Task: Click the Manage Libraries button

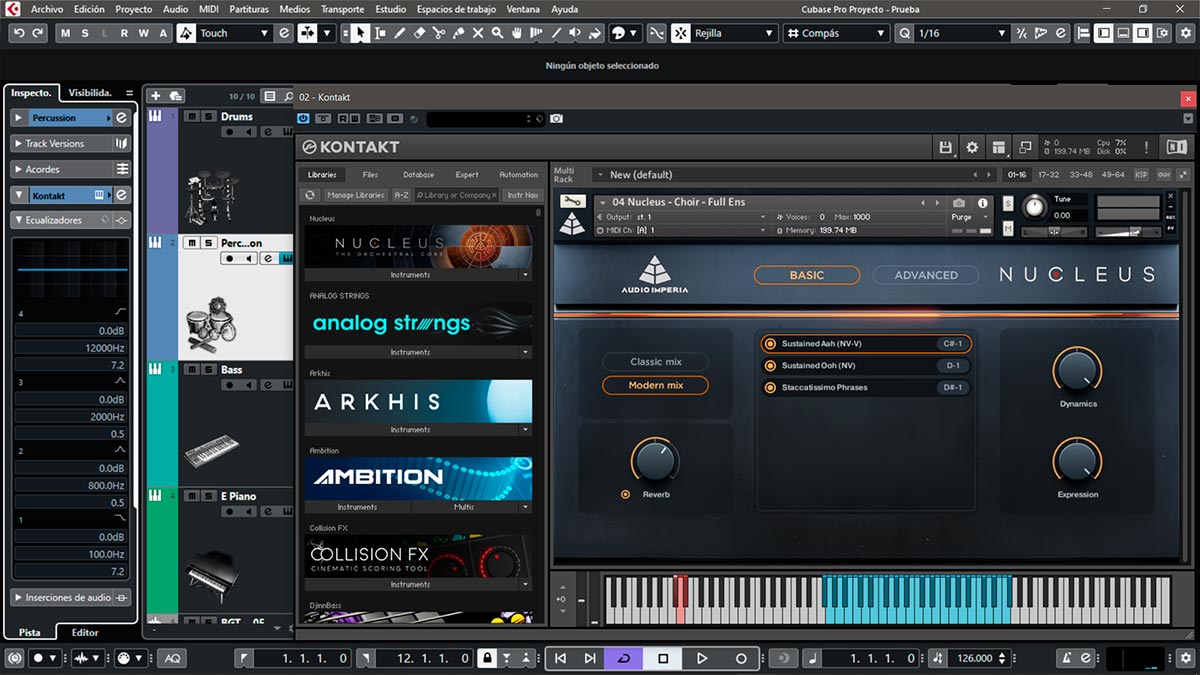Action: pos(356,195)
